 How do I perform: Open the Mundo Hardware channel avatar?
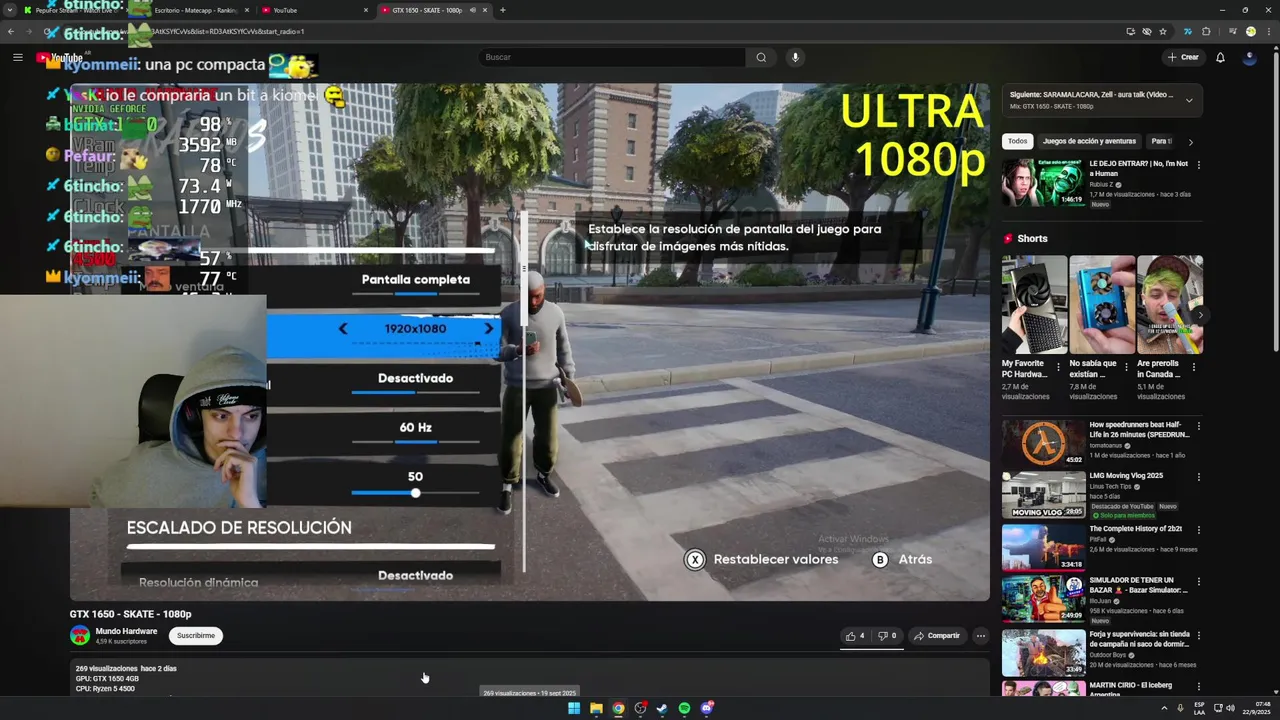click(x=80, y=635)
